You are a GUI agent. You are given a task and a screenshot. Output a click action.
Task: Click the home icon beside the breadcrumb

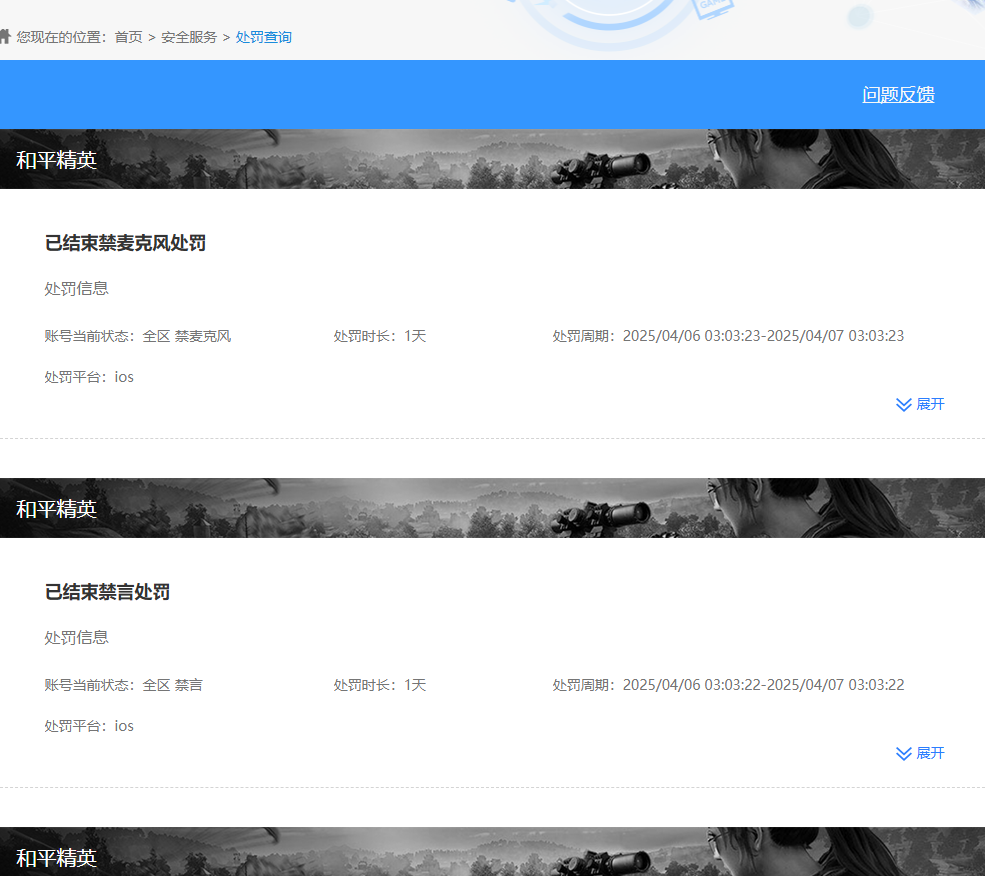coord(8,36)
